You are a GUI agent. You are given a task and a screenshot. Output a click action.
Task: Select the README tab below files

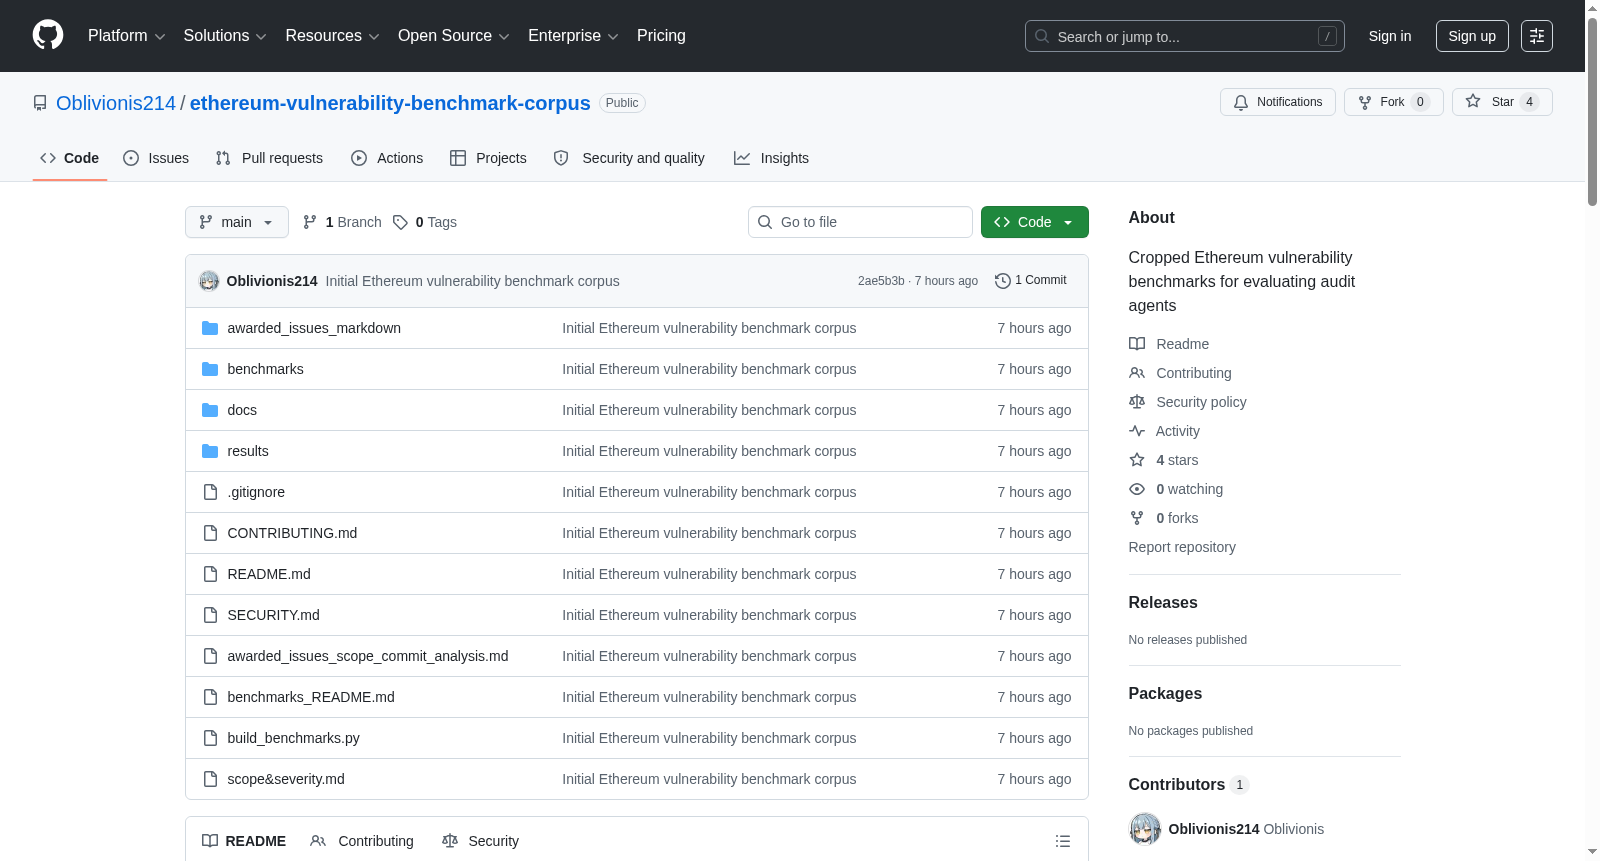(x=244, y=841)
